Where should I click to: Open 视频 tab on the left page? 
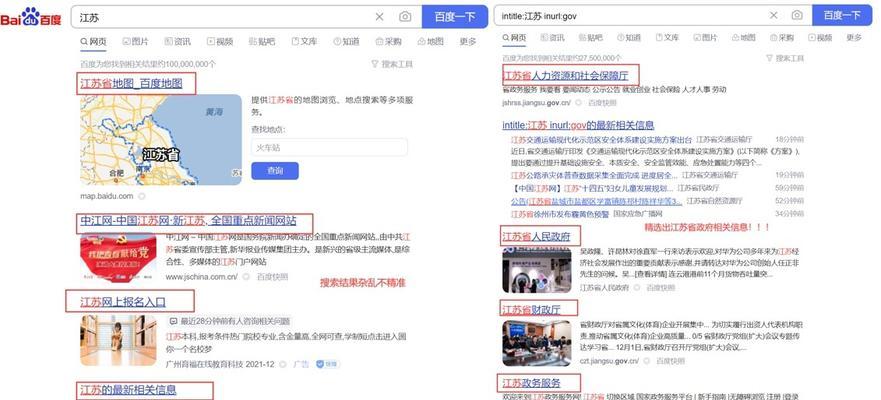coord(220,41)
